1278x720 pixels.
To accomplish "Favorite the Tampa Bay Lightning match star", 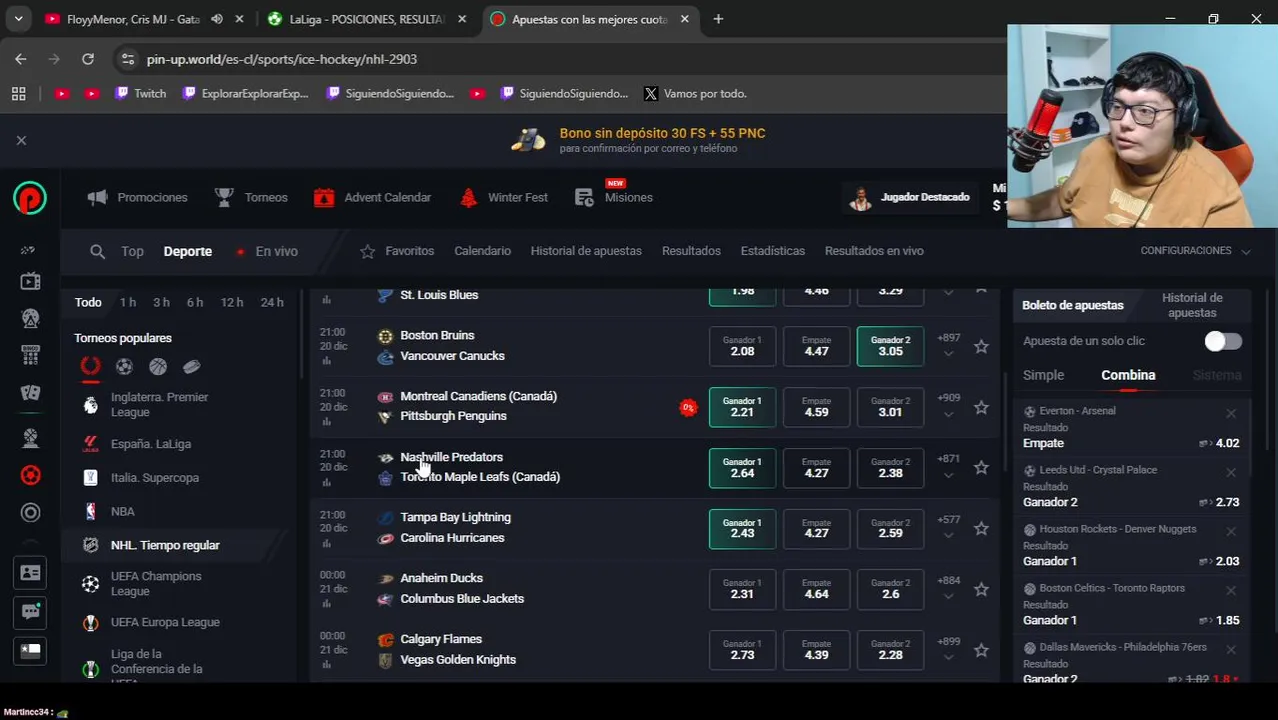I will 981,529.
